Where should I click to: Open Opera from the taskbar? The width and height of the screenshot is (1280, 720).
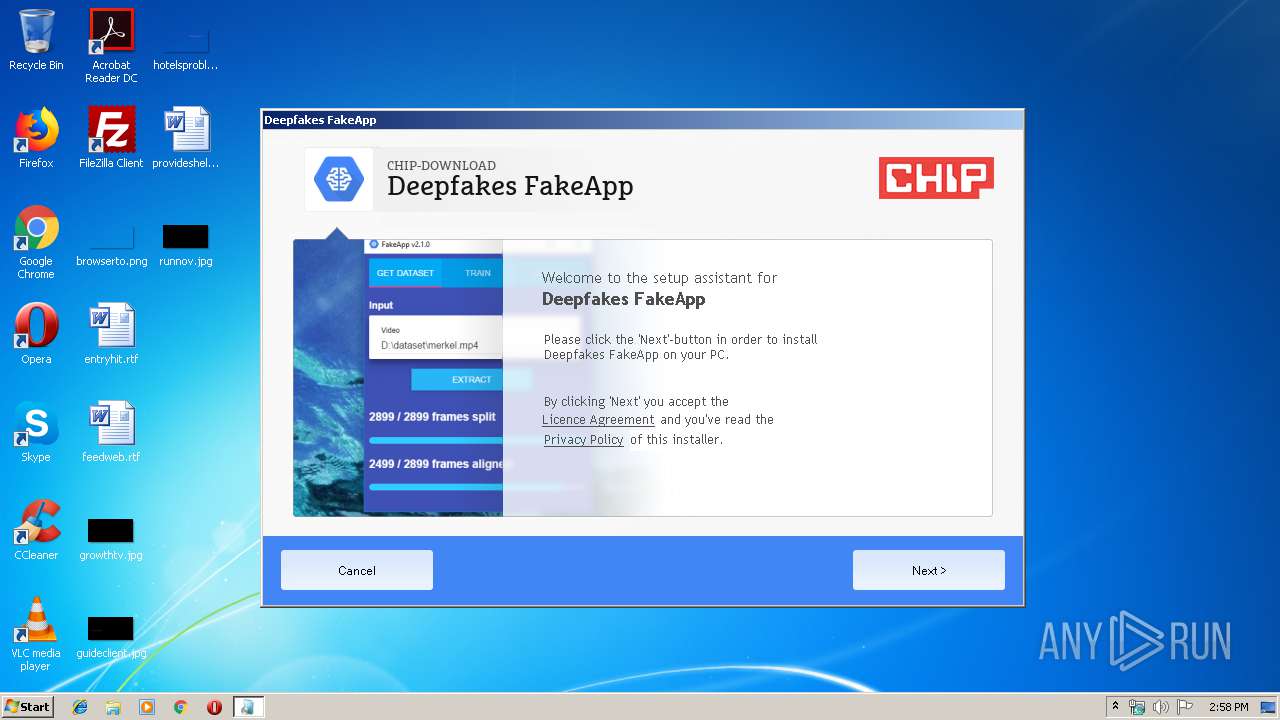[214, 707]
